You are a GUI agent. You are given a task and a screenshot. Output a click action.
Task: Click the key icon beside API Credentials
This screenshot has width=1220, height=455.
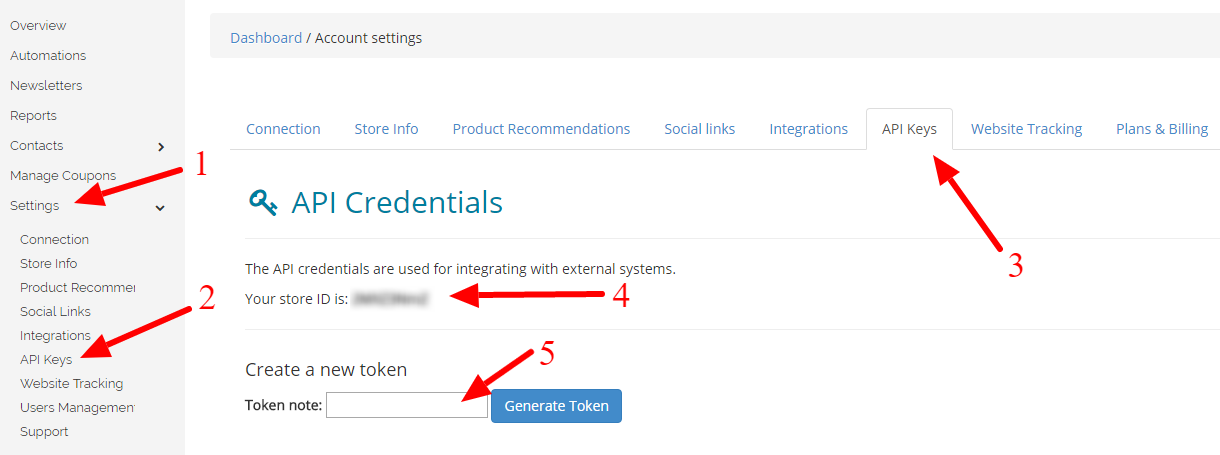click(263, 203)
